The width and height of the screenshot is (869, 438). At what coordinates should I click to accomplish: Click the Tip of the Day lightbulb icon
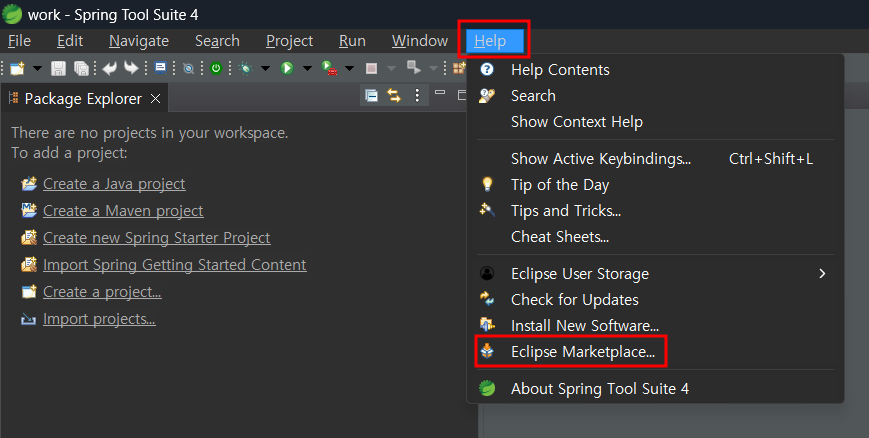click(487, 184)
